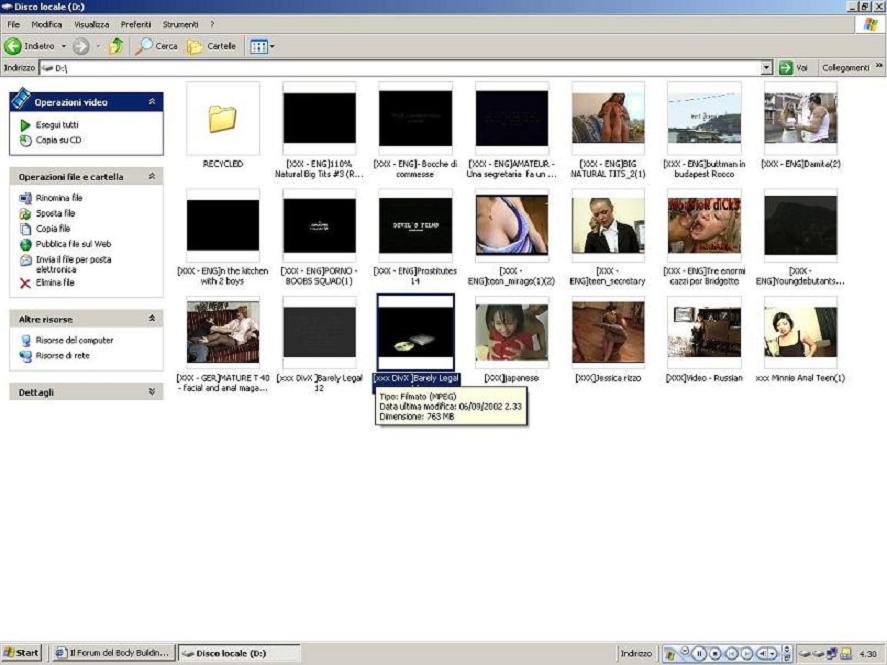
Task: Select Sposta file in sidebar
Action: (x=54, y=213)
